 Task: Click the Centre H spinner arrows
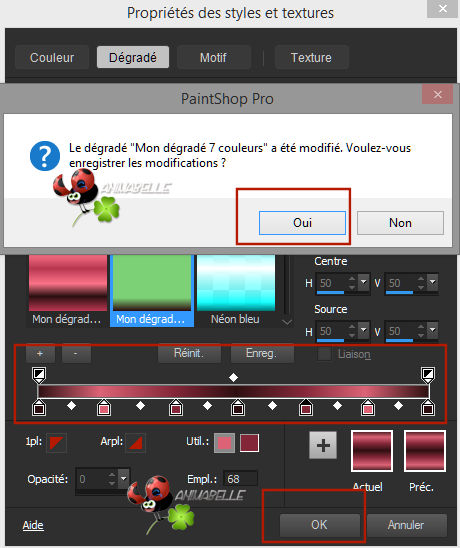click(x=352, y=282)
